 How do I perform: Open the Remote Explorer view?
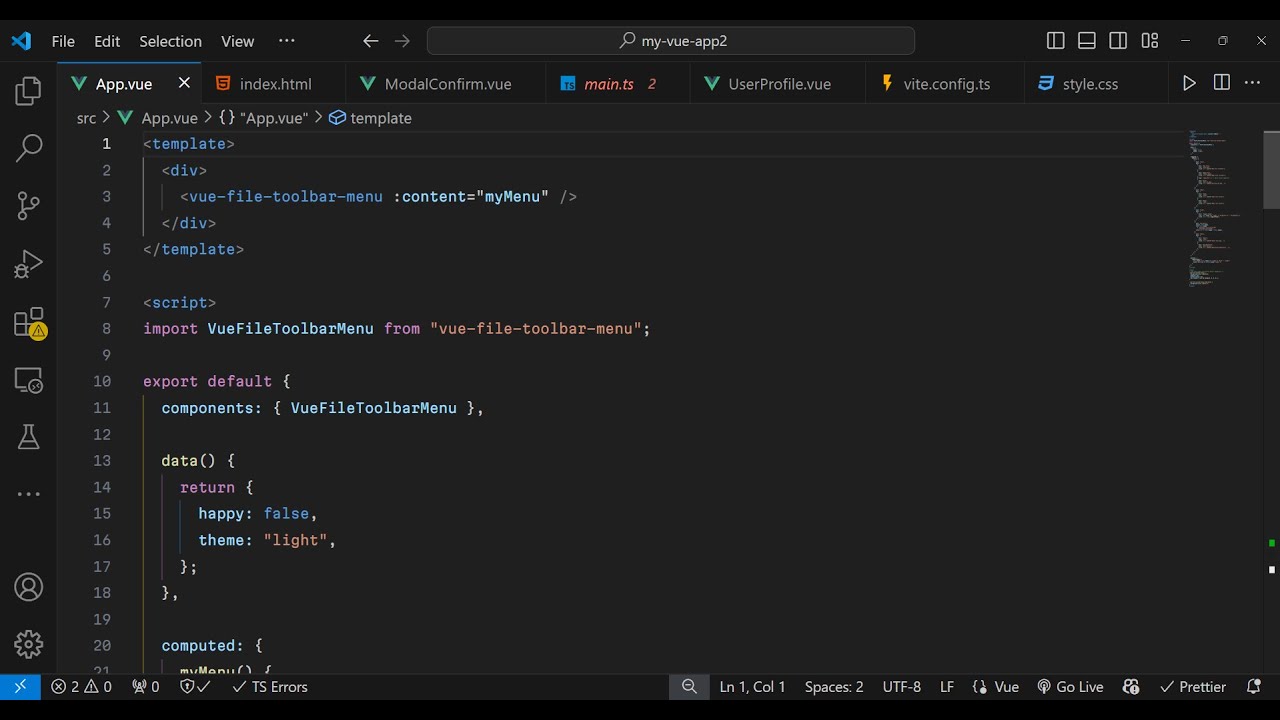click(28, 380)
